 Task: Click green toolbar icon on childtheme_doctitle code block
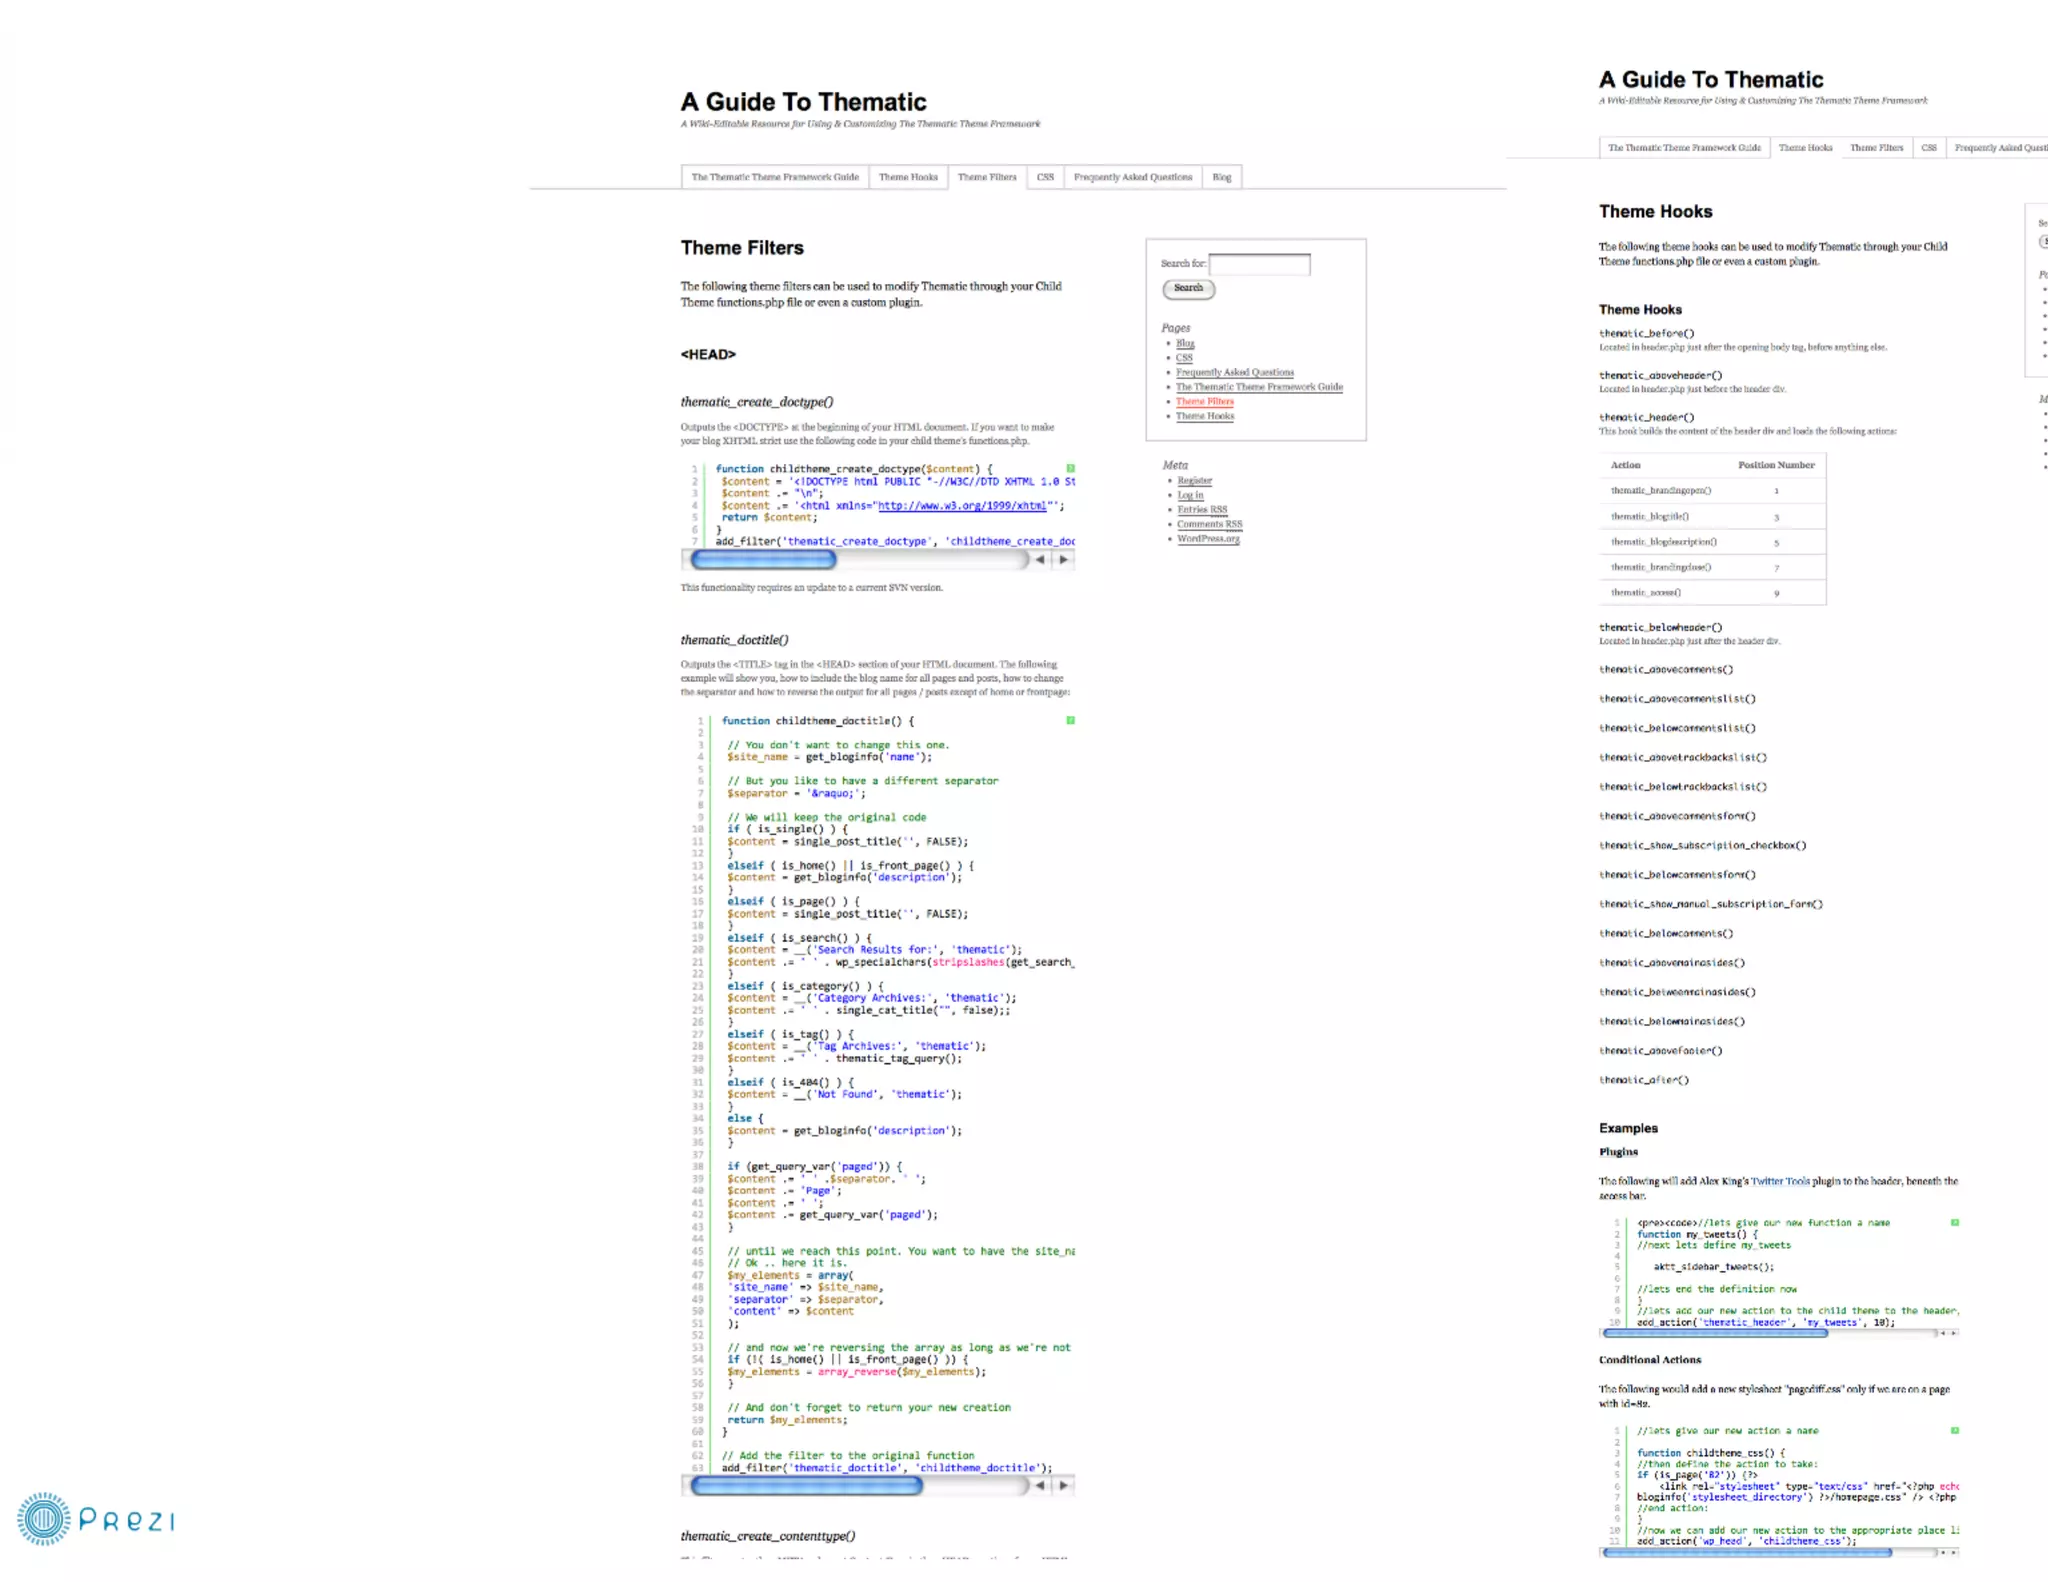pyautogui.click(x=1070, y=720)
